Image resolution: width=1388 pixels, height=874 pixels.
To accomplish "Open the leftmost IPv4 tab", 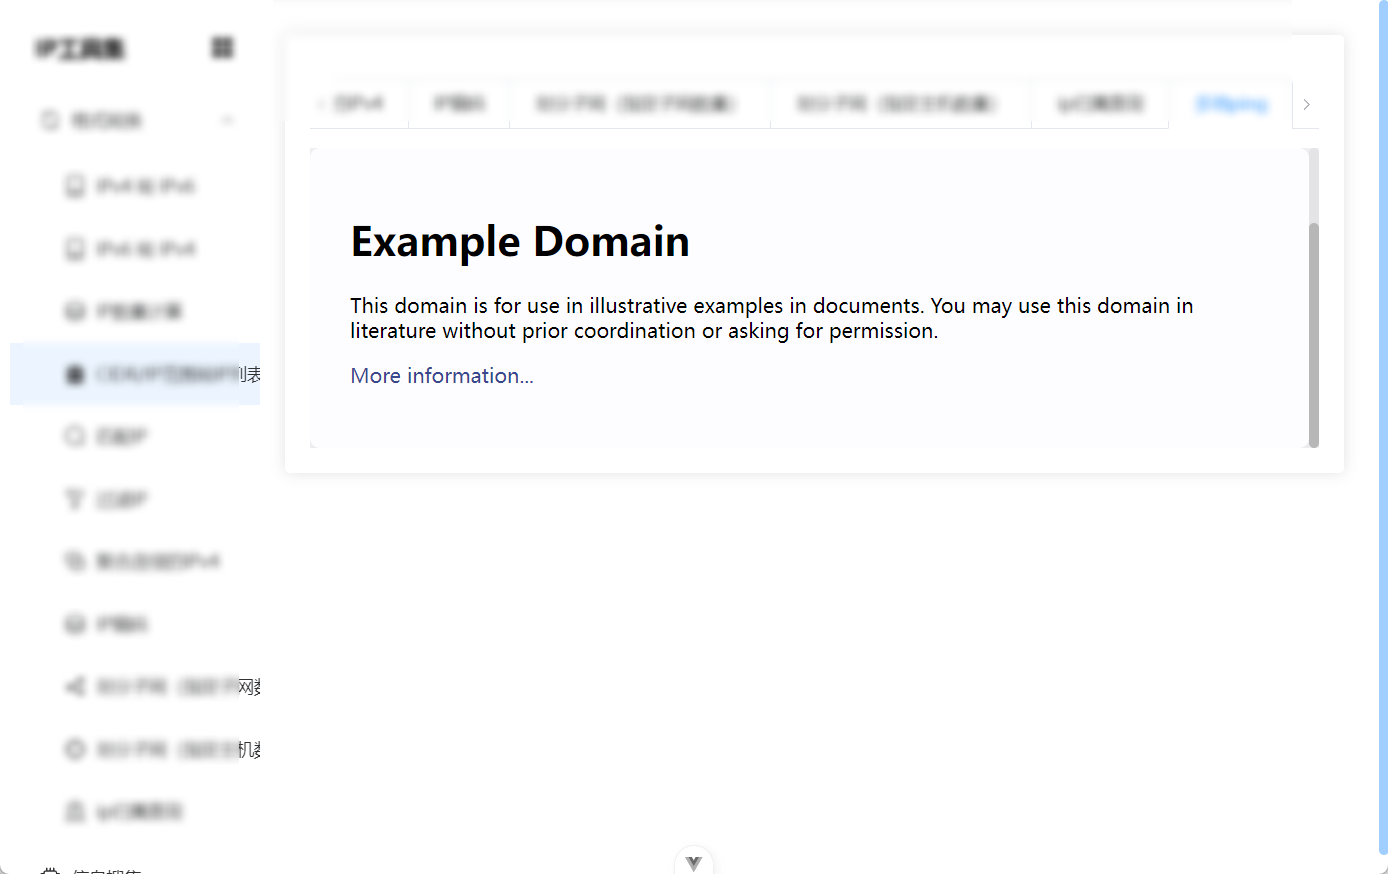I will [x=358, y=102].
